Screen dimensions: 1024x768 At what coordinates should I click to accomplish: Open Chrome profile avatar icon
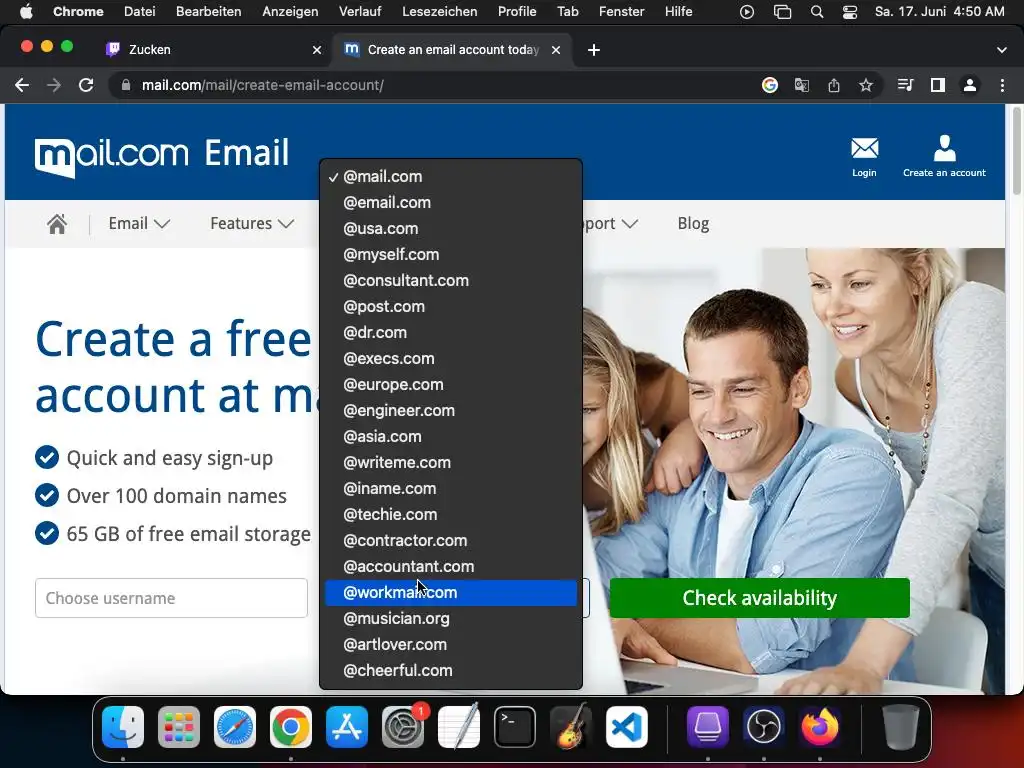click(970, 85)
